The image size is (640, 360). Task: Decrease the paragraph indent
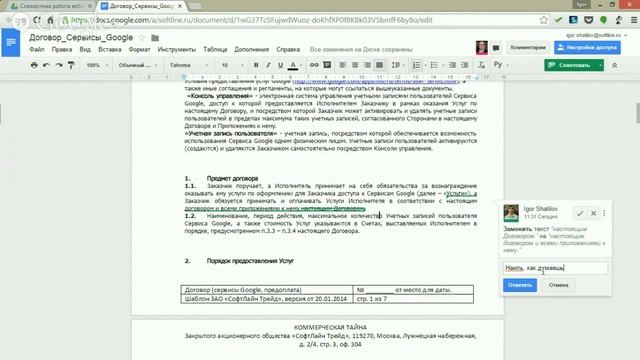point(452,65)
